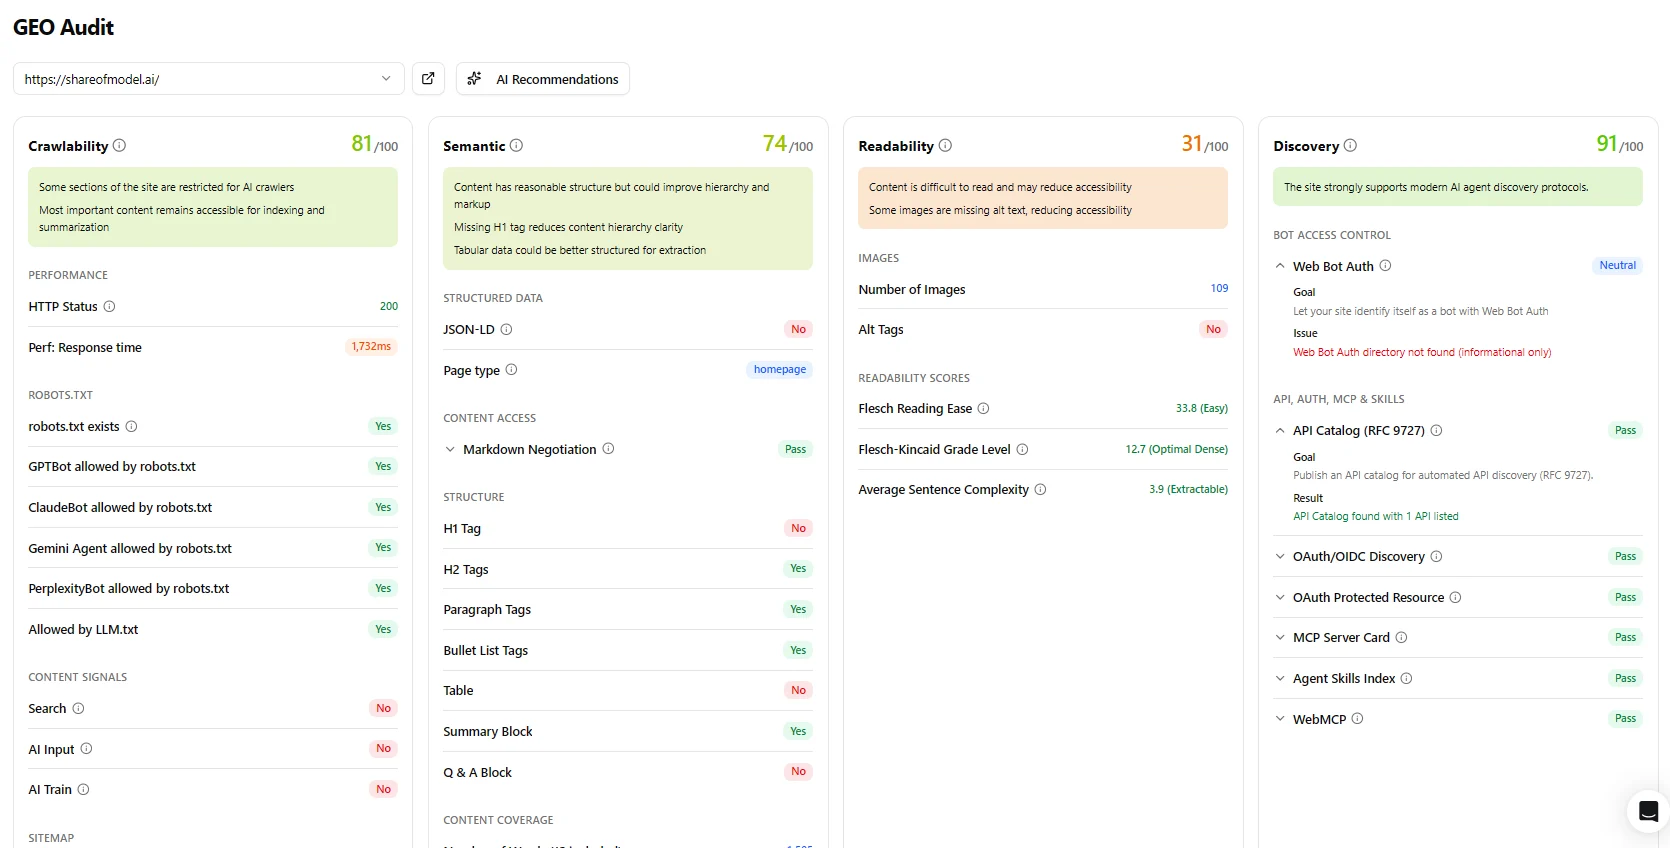Click the H1 Tag No badge
The image size is (1670, 848).
[798, 529]
